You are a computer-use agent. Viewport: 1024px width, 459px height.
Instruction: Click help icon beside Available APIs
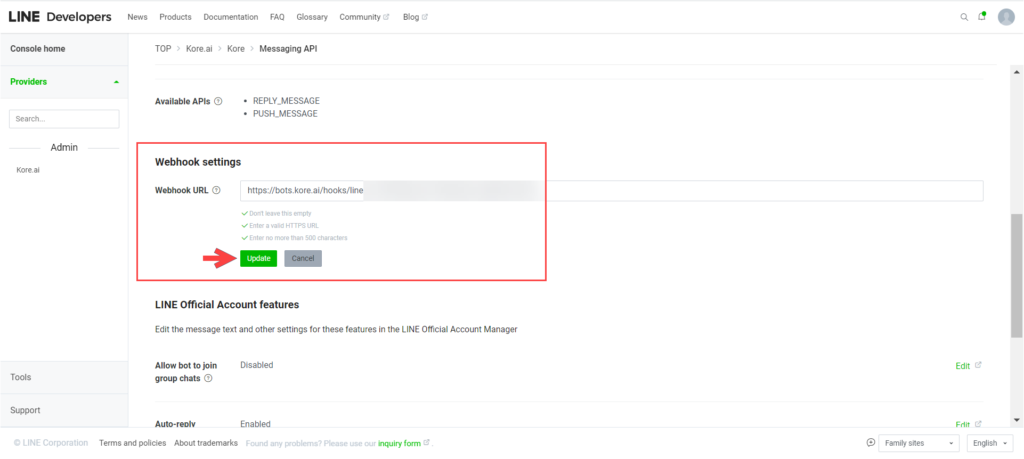[x=218, y=101]
